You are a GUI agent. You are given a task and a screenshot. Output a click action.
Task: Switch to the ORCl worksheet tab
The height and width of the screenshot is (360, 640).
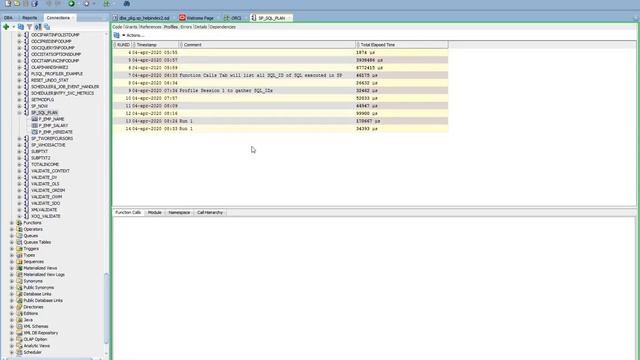(233, 18)
